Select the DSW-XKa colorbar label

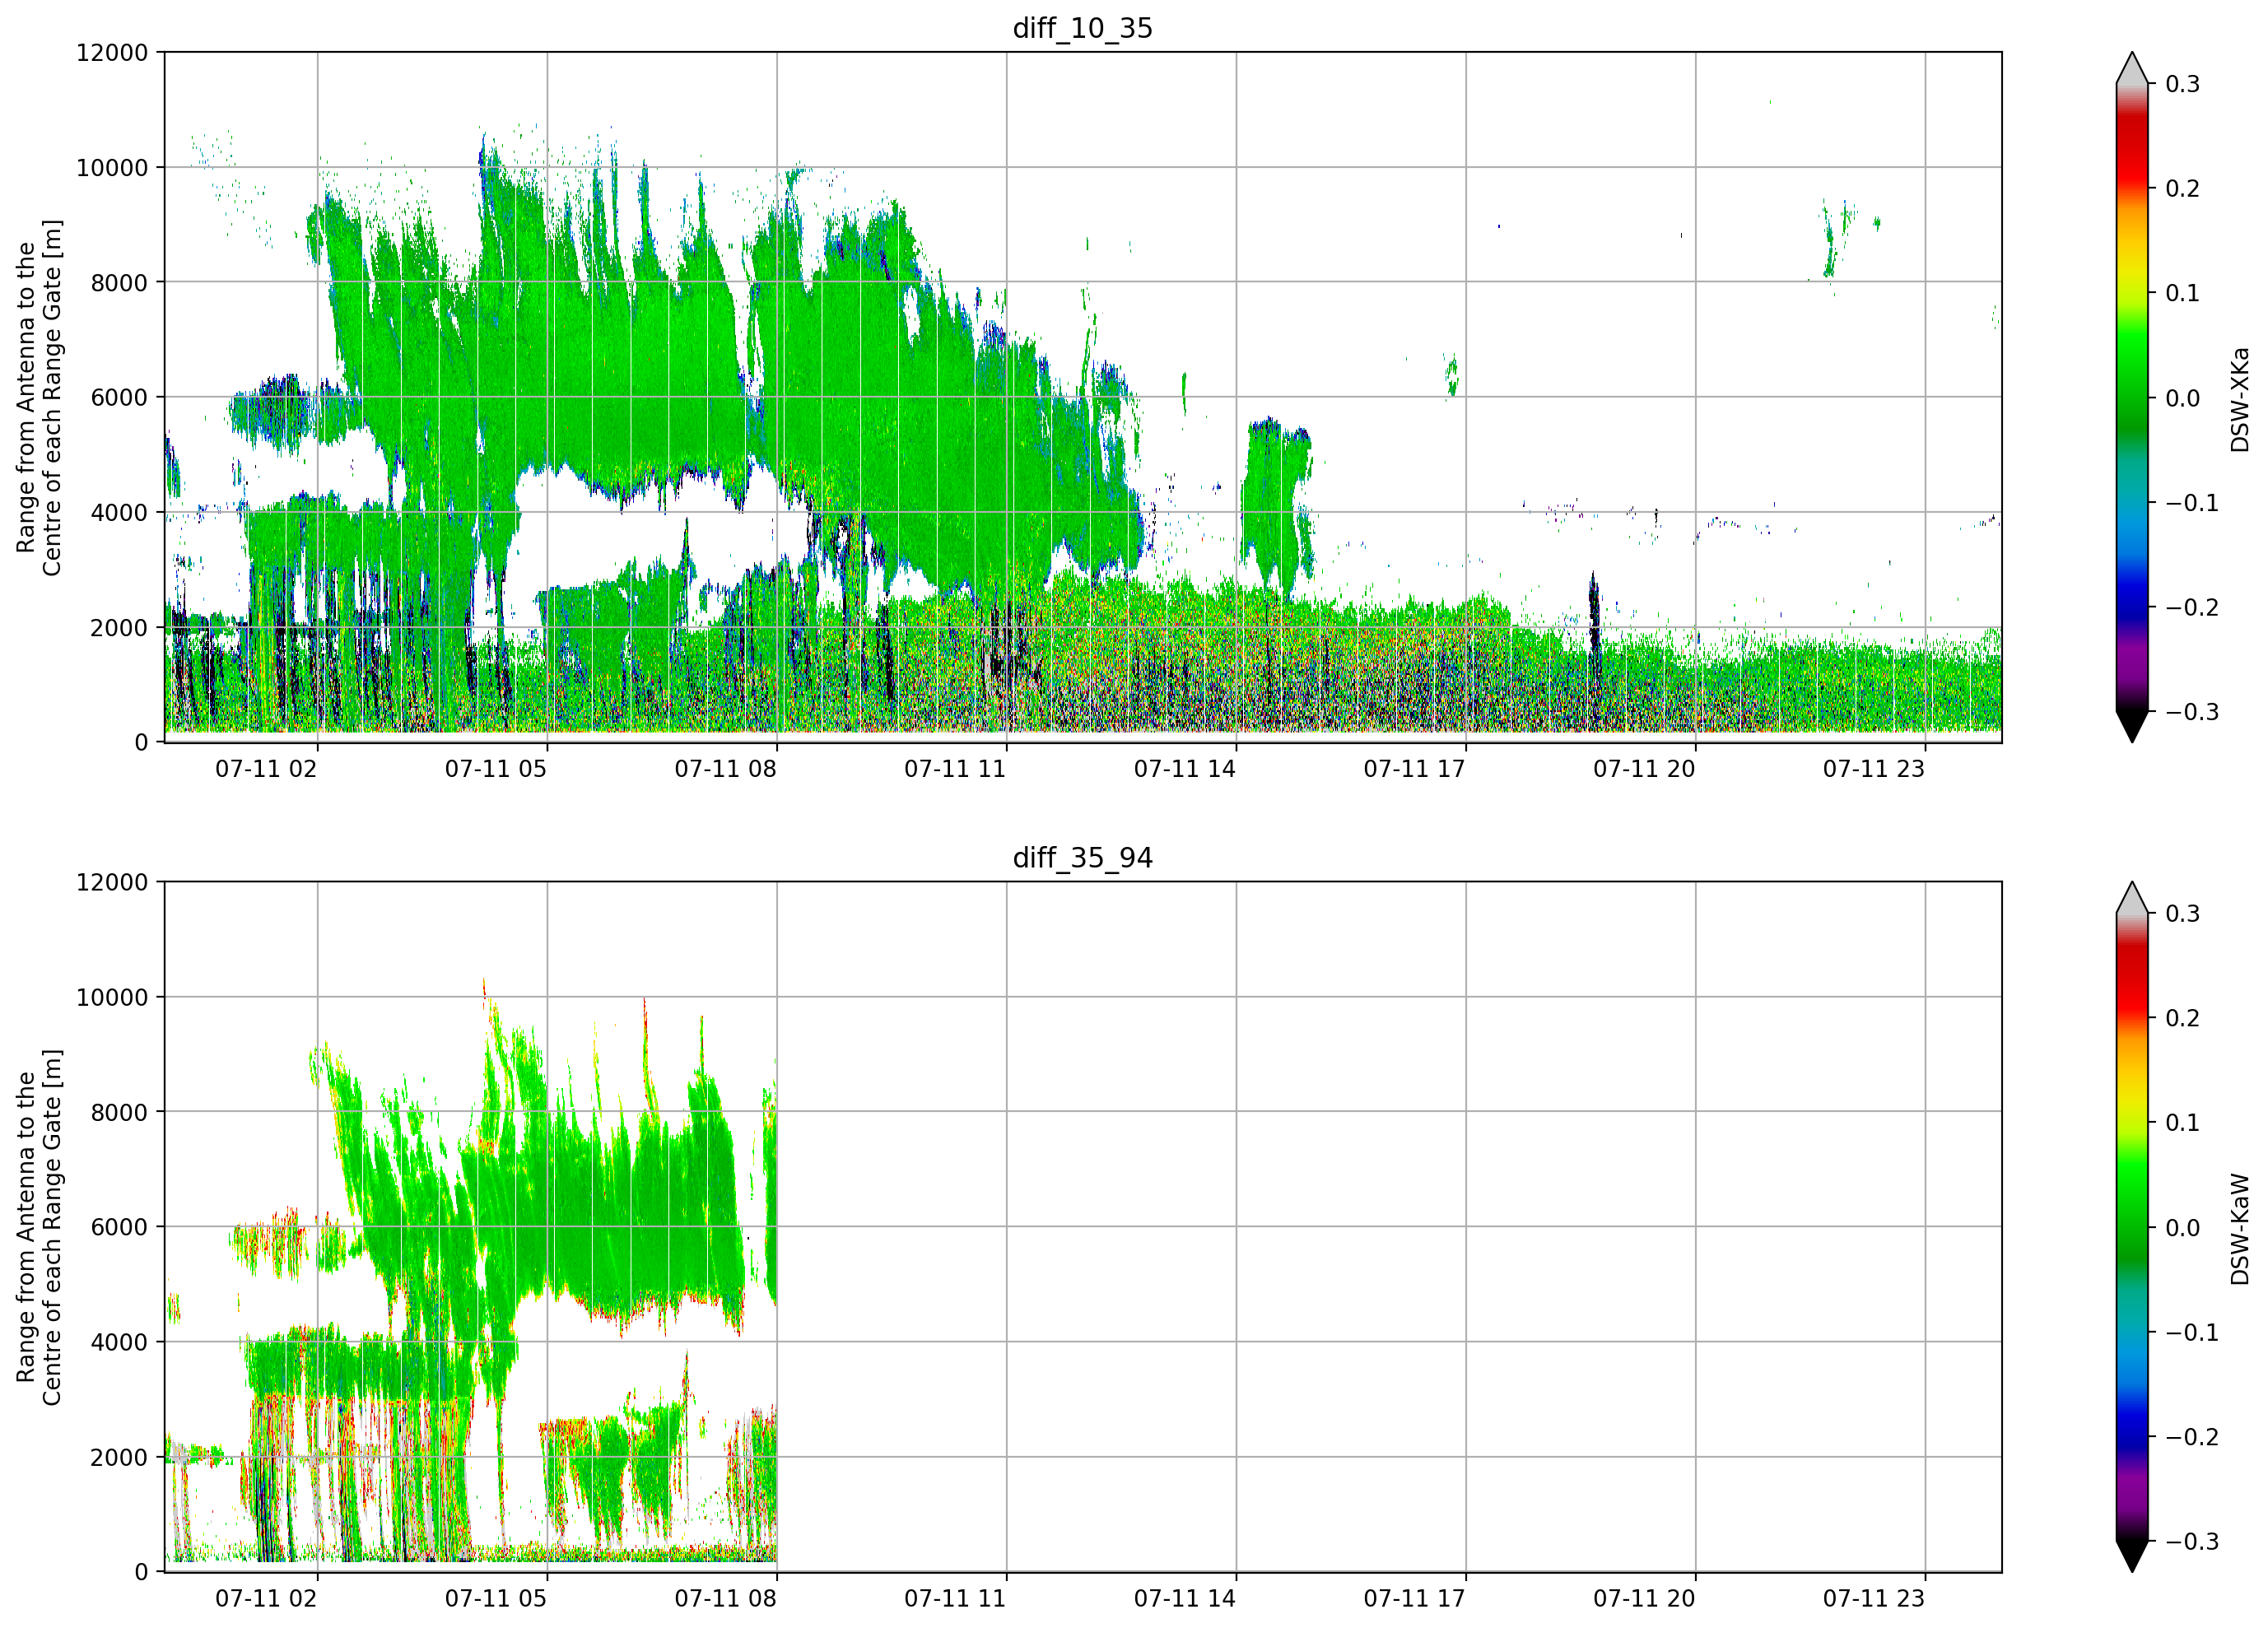tap(2239, 399)
